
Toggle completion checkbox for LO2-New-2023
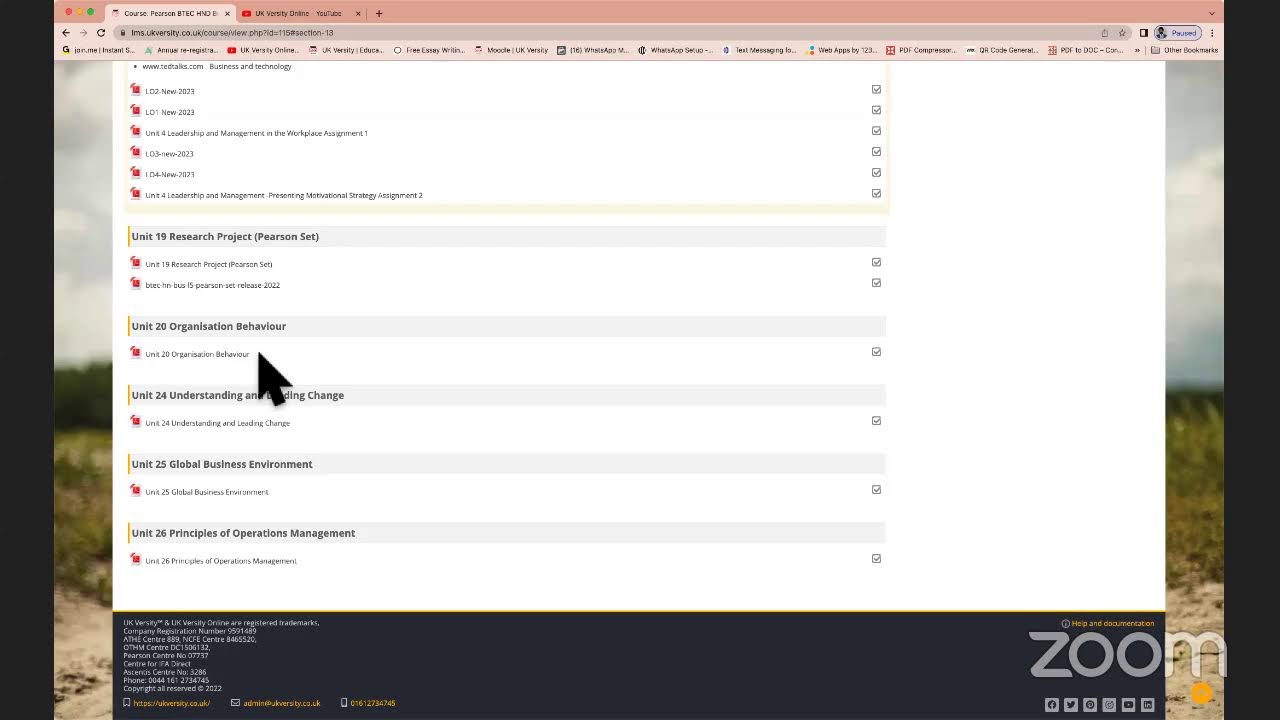click(x=876, y=89)
